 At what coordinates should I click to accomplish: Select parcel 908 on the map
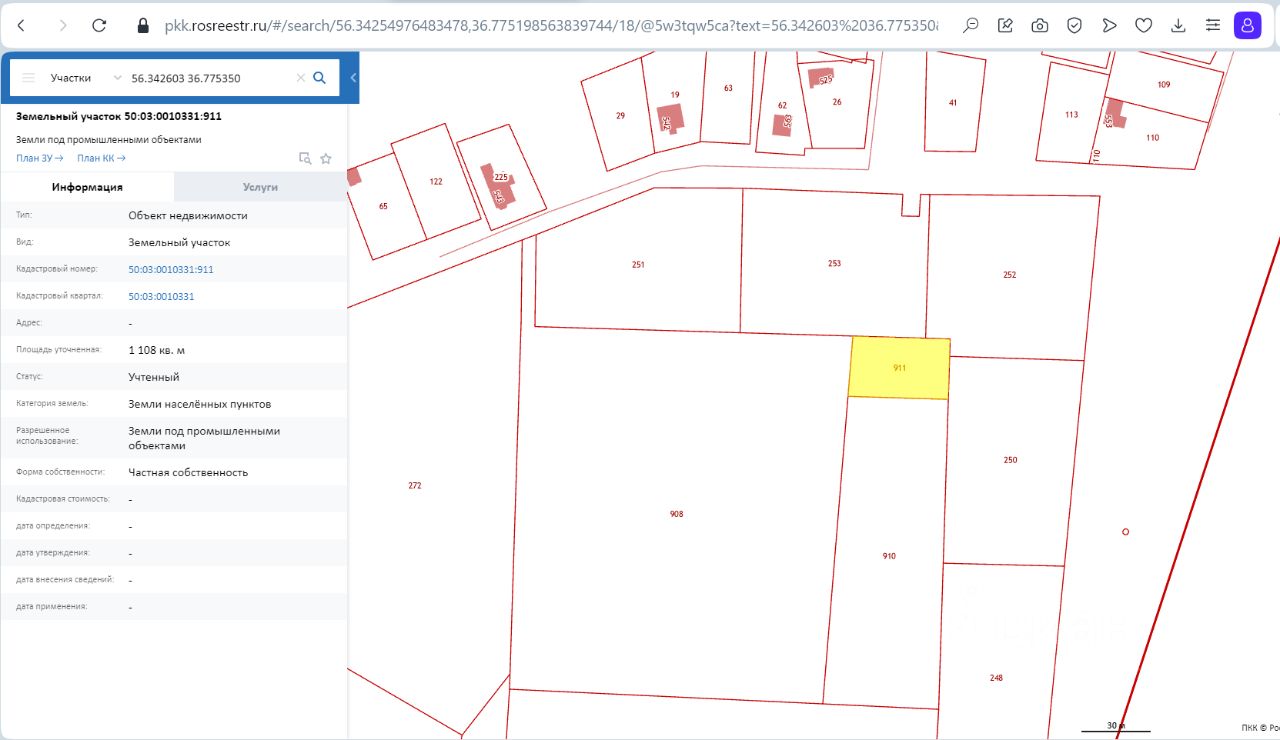pos(676,514)
